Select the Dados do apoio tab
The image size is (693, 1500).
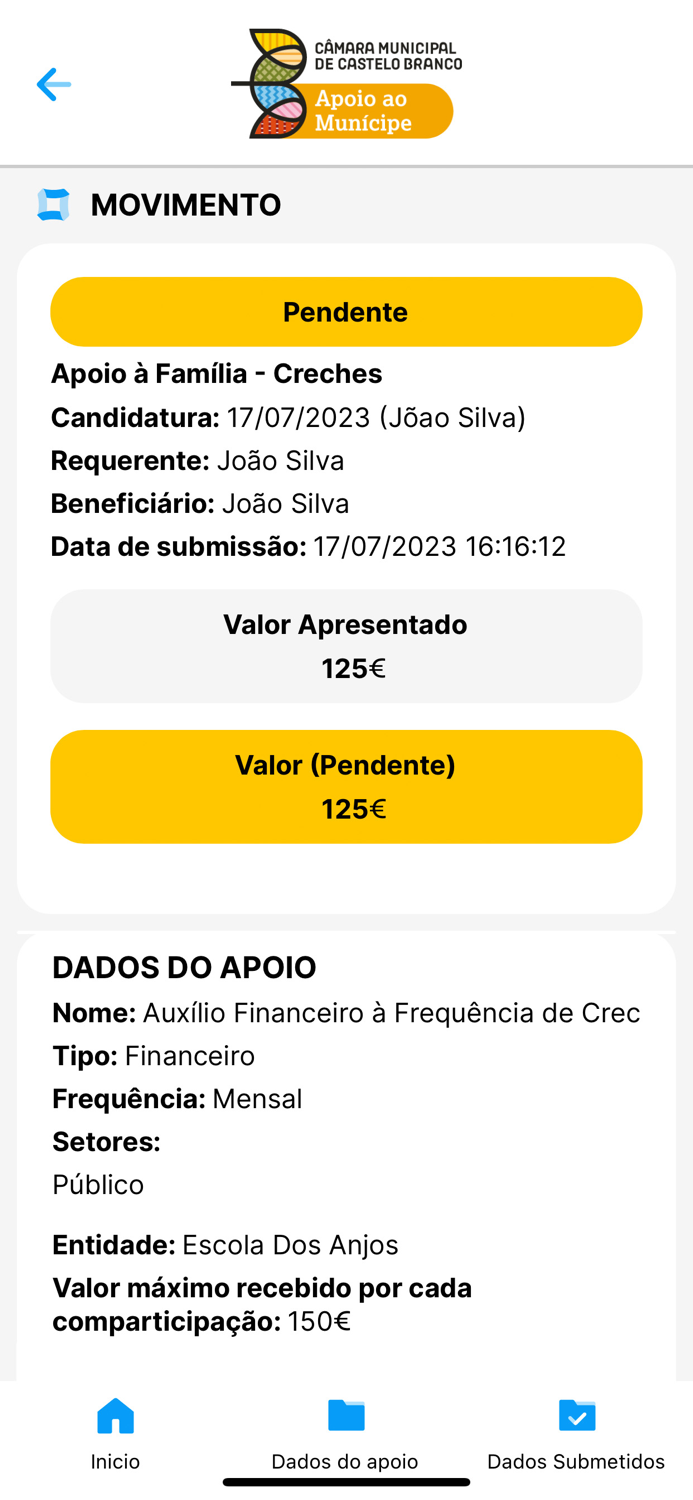(345, 1440)
